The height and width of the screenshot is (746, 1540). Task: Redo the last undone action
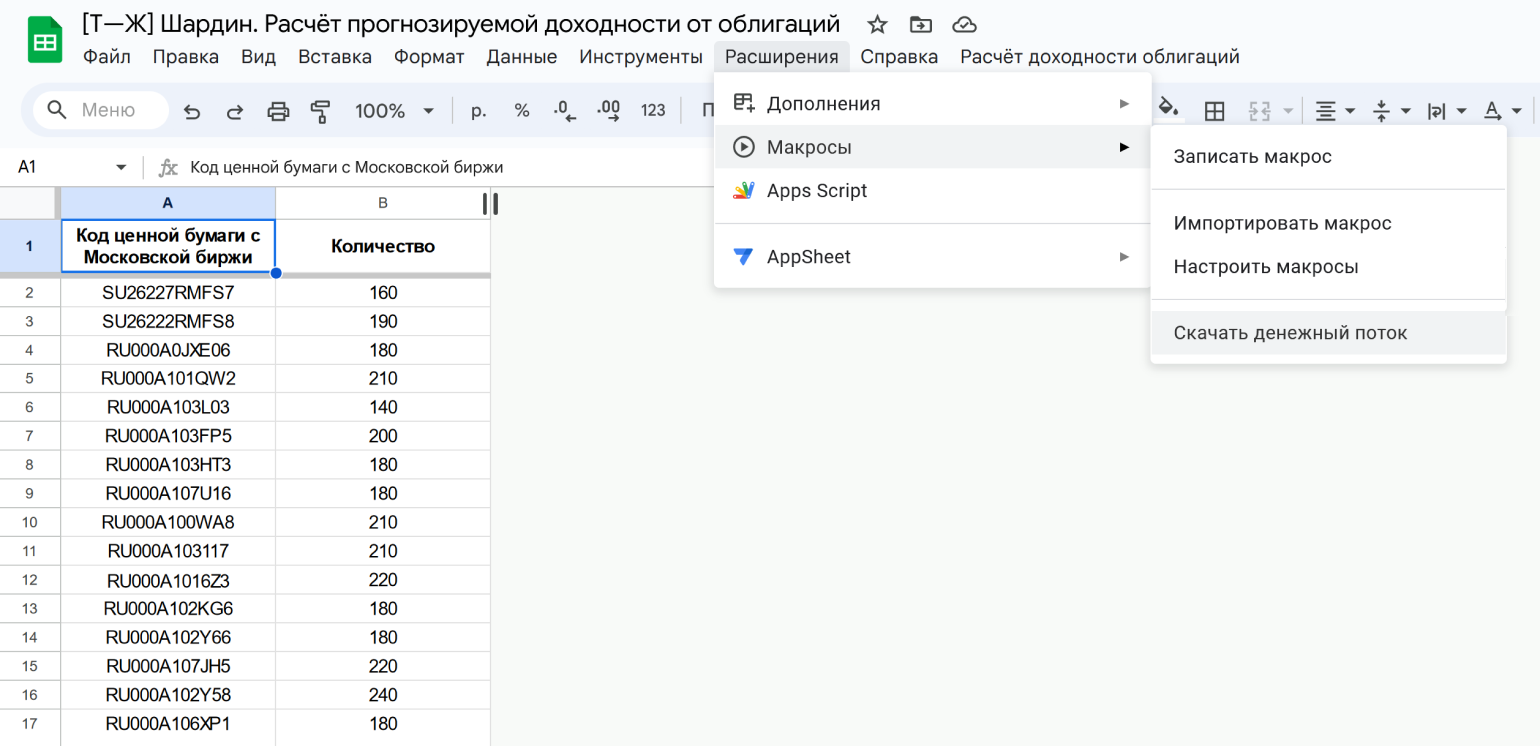coord(235,111)
